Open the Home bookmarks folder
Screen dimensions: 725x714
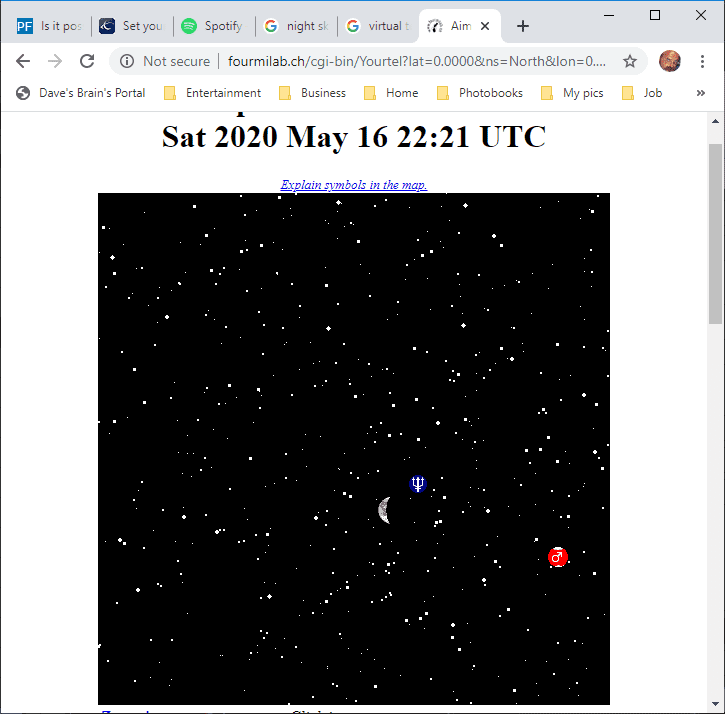391,93
